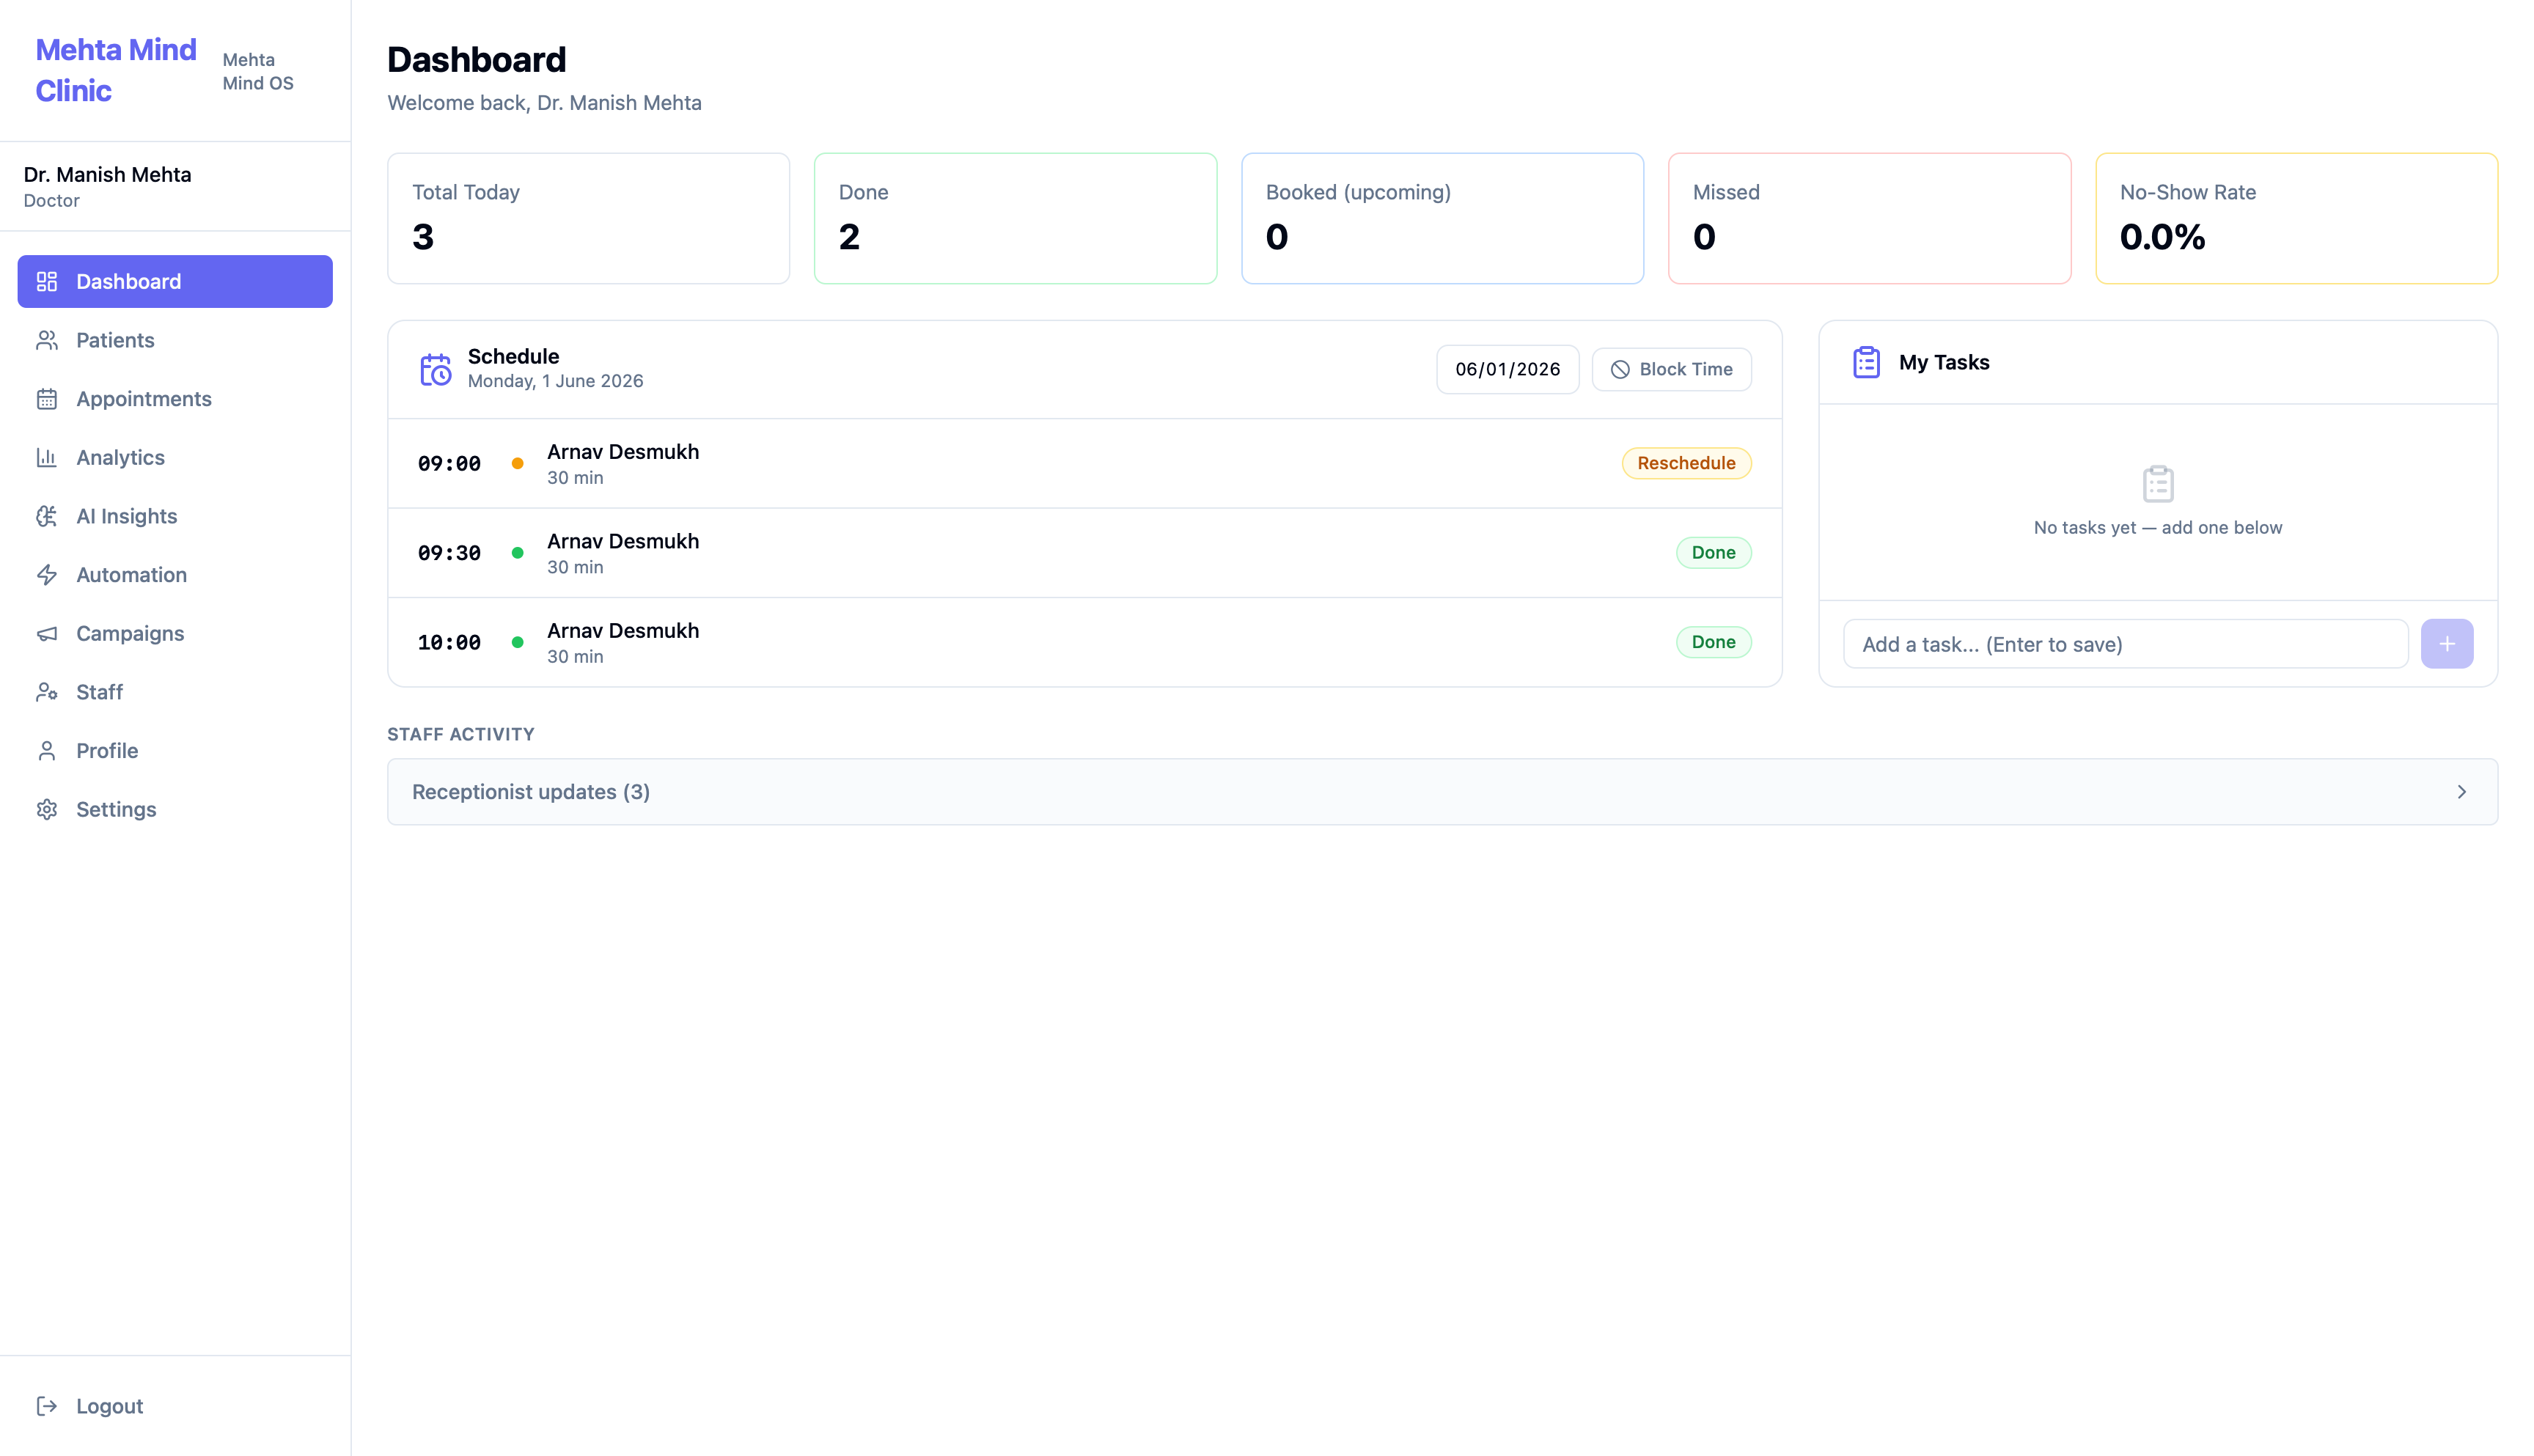
Task: Click the empty tasks clipboard placeholder icon
Action: (2158, 484)
